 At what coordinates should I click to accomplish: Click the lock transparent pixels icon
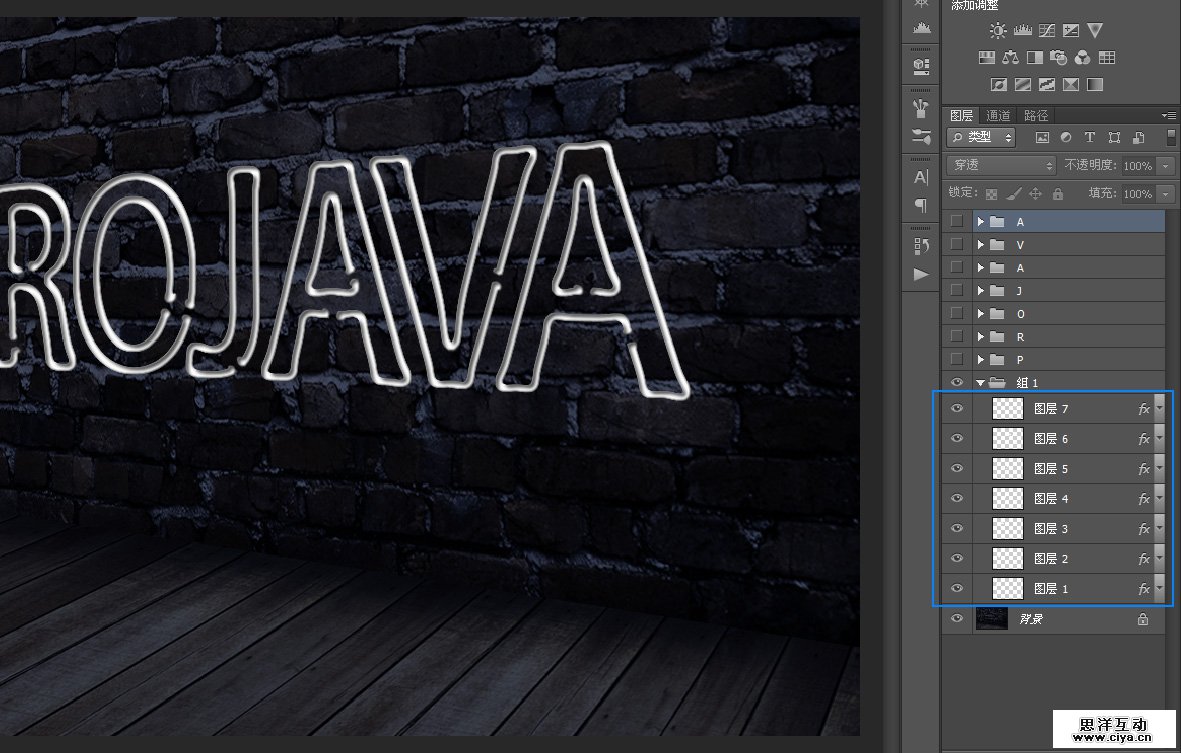(x=991, y=193)
